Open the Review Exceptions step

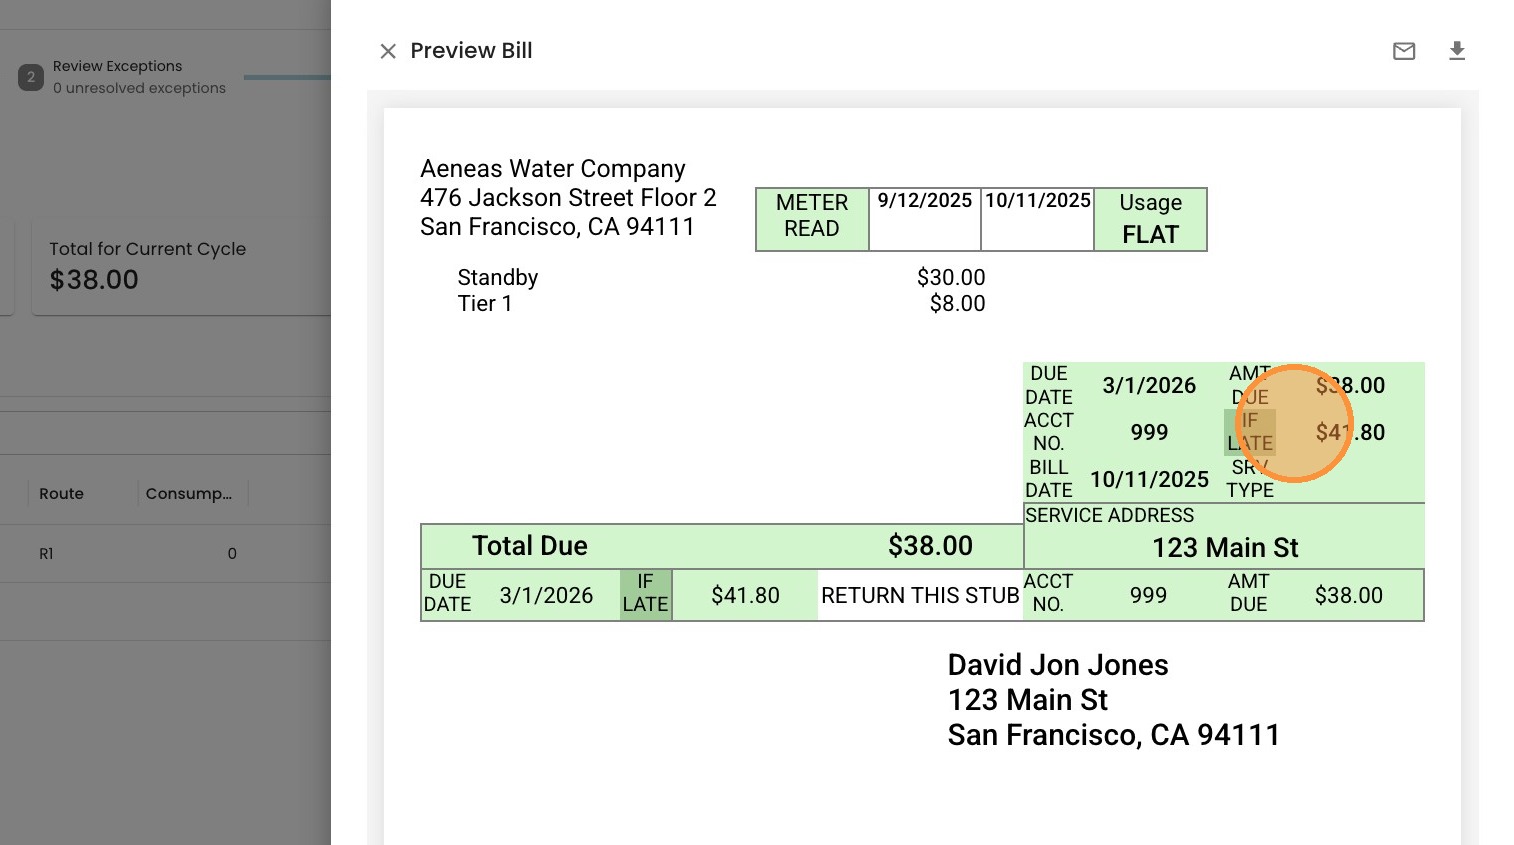click(x=117, y=66)
